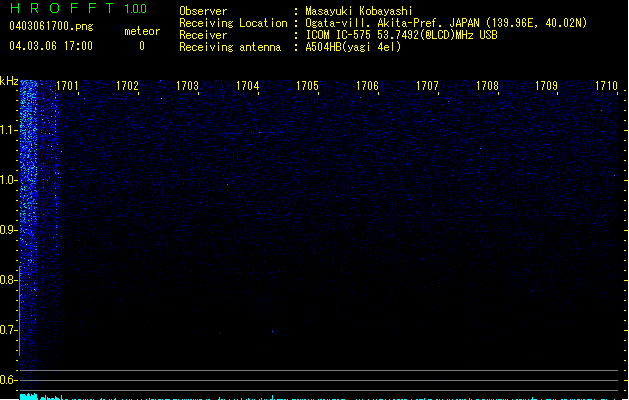Click the 0.7 kHz axis label
Screen dimensions: 629x400
click(x=8, y=330)
